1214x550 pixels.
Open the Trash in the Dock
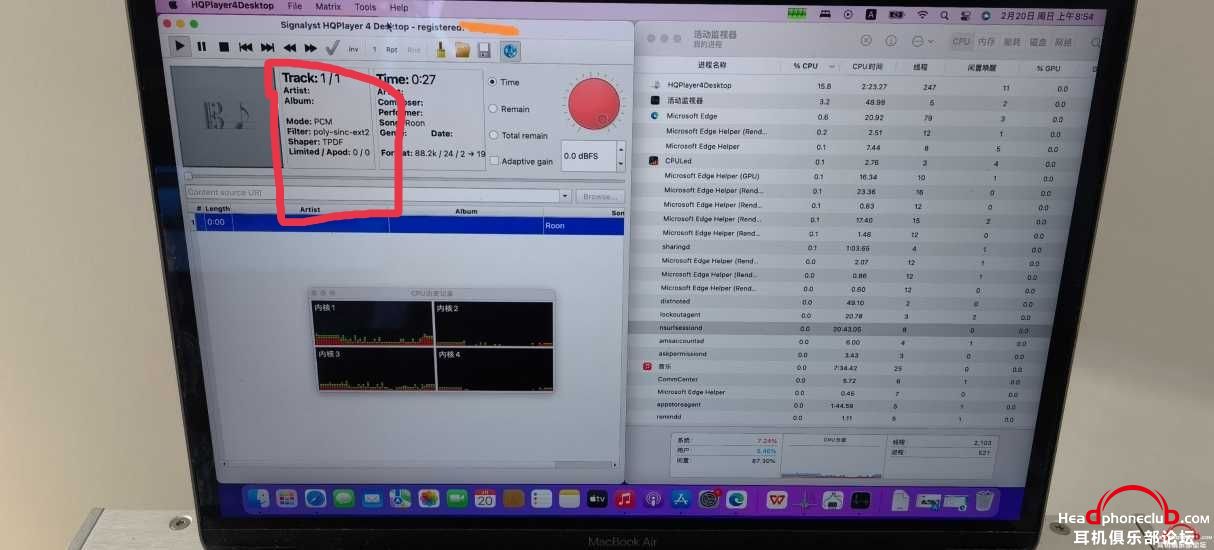coord(984,499)
